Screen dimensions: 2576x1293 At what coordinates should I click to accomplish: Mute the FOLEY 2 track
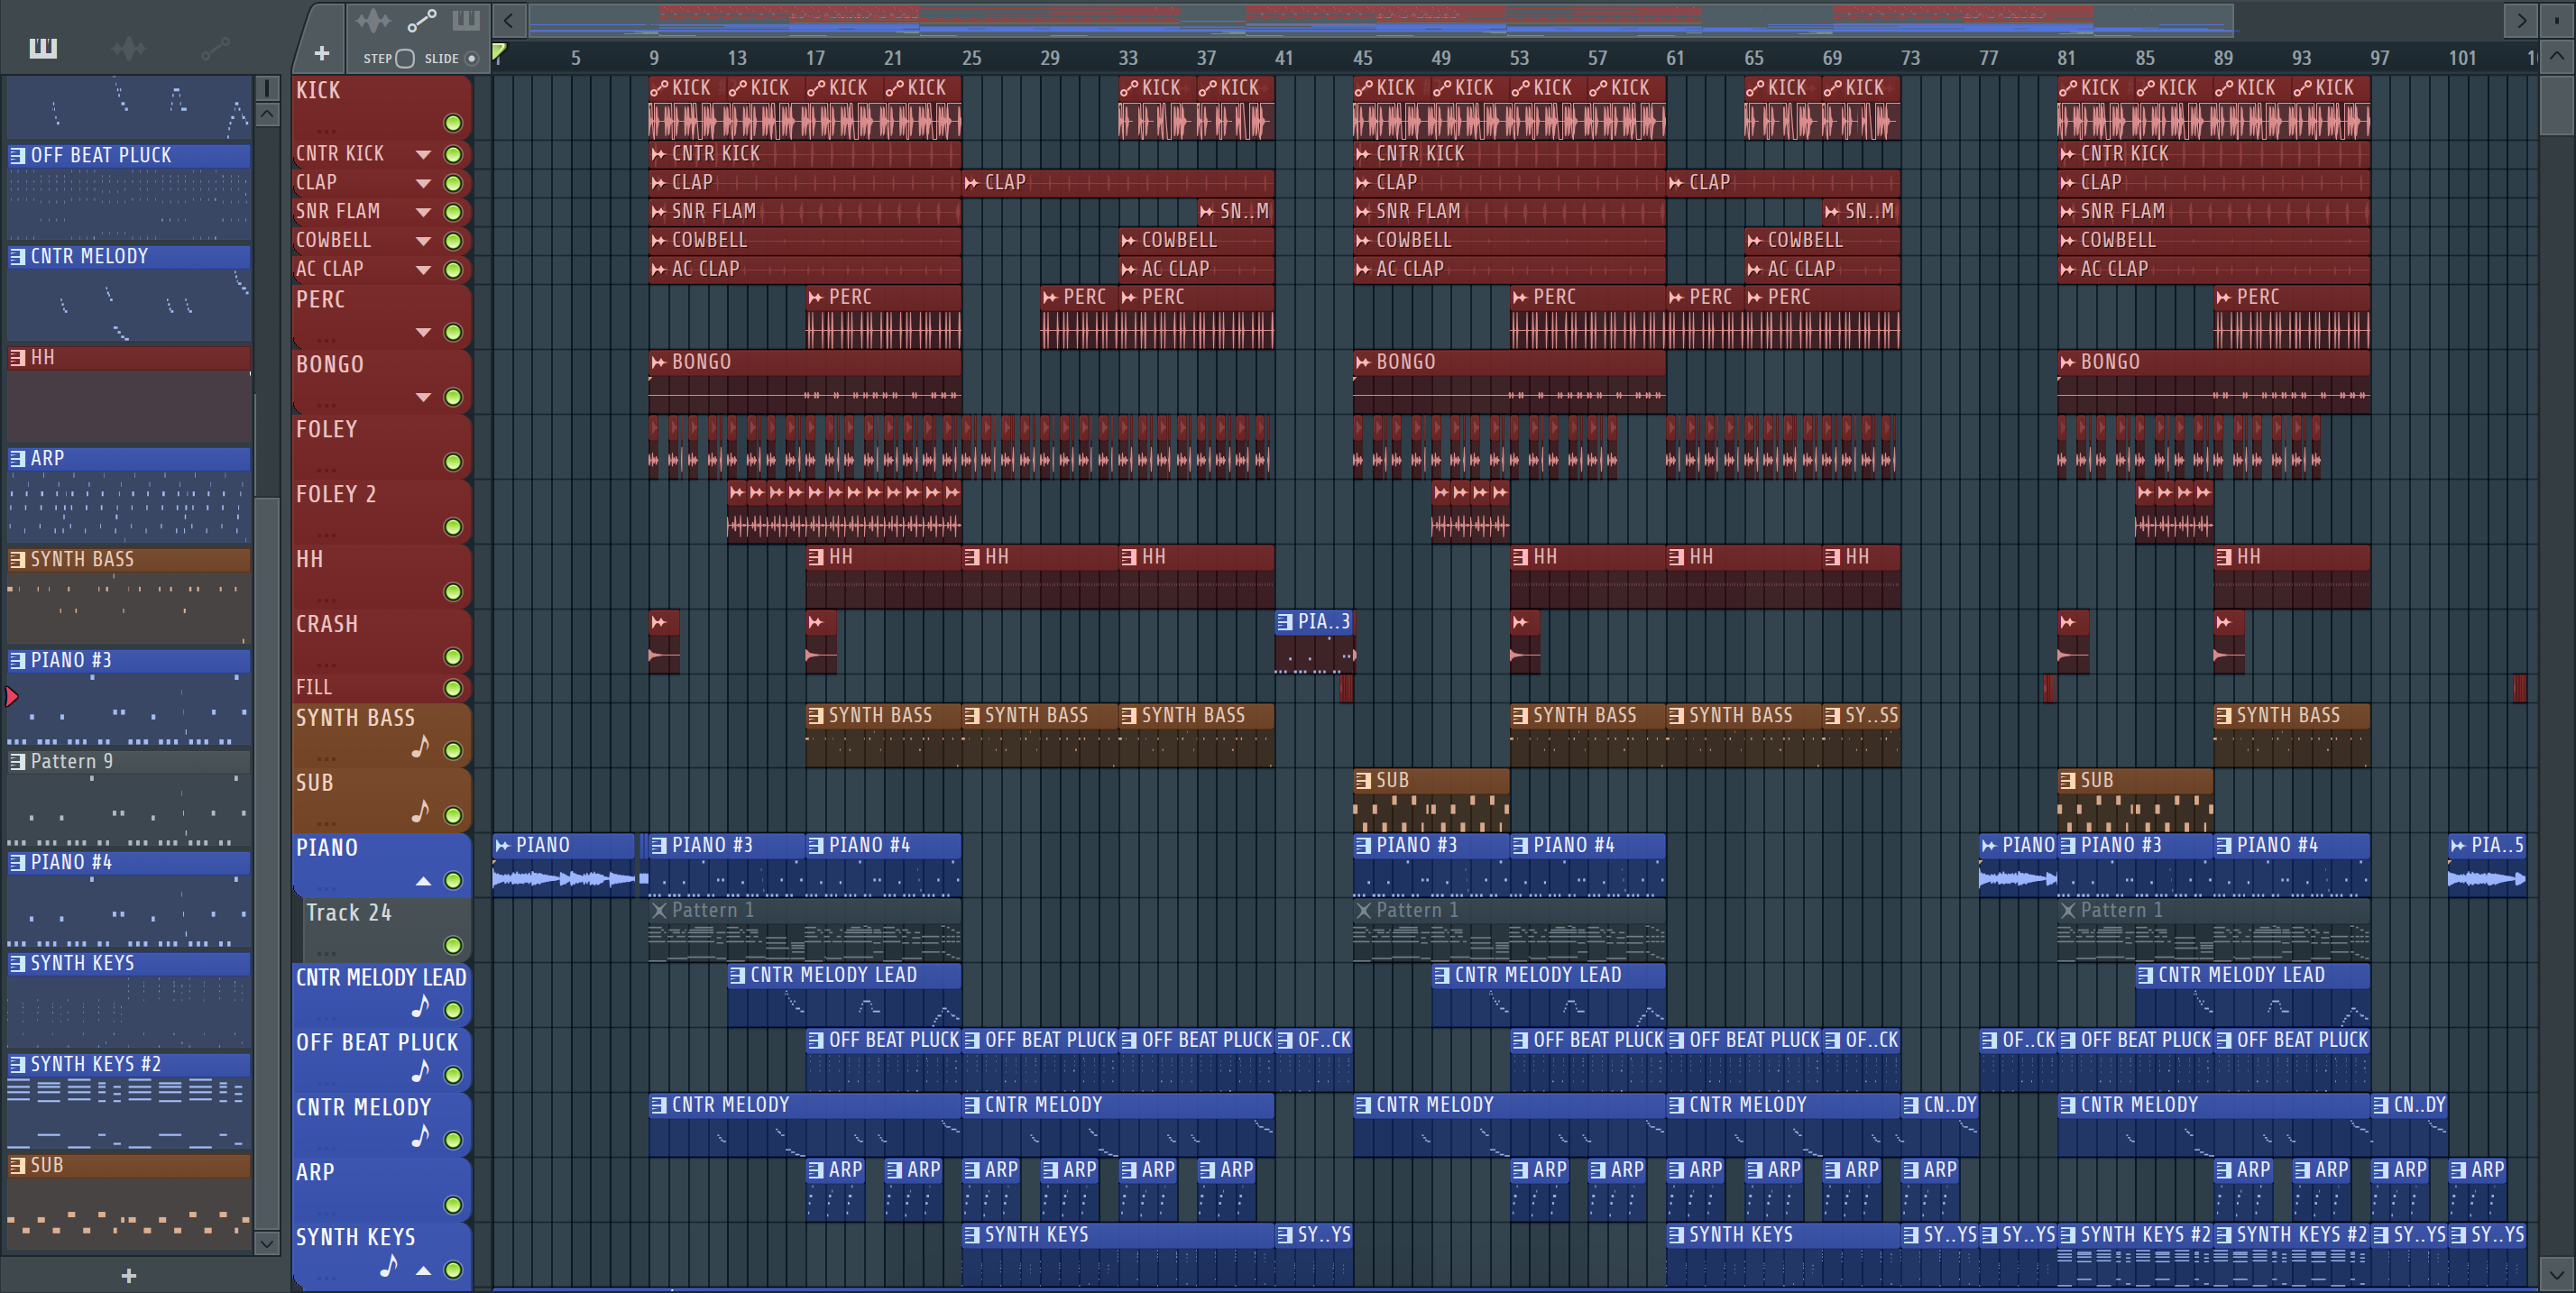point(453,527)
